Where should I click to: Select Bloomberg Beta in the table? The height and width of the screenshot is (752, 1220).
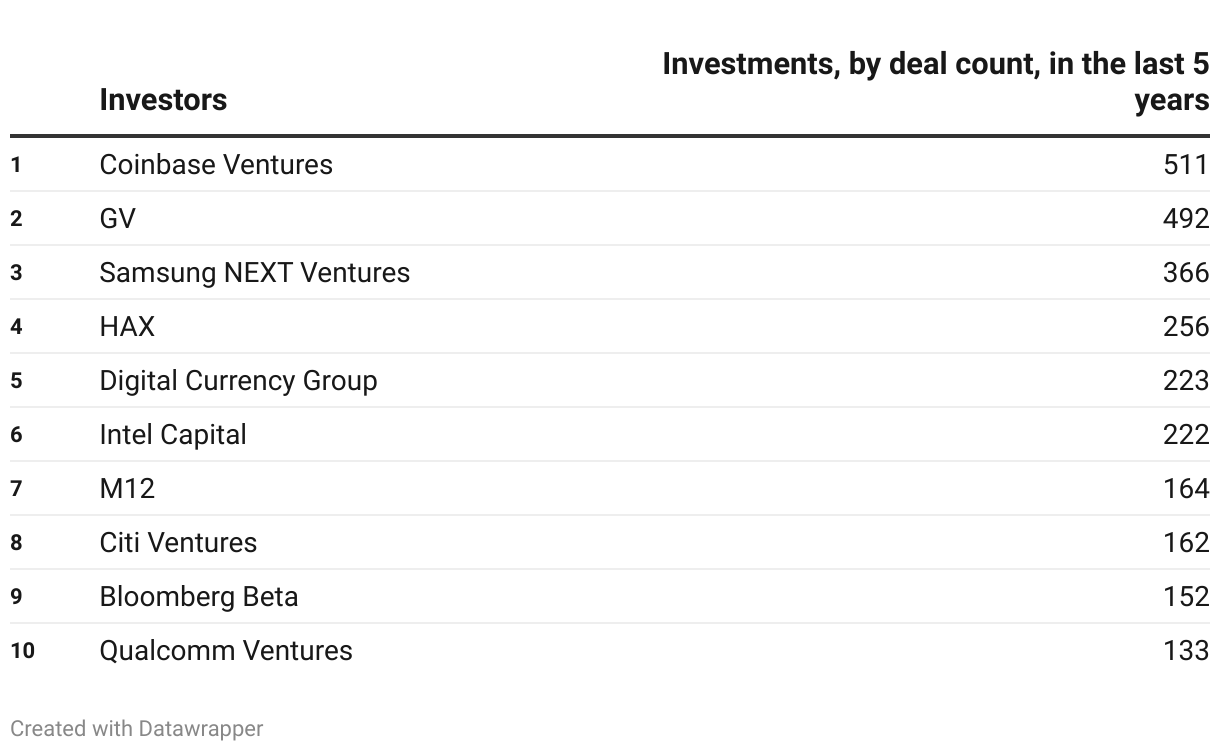(198, 596)
